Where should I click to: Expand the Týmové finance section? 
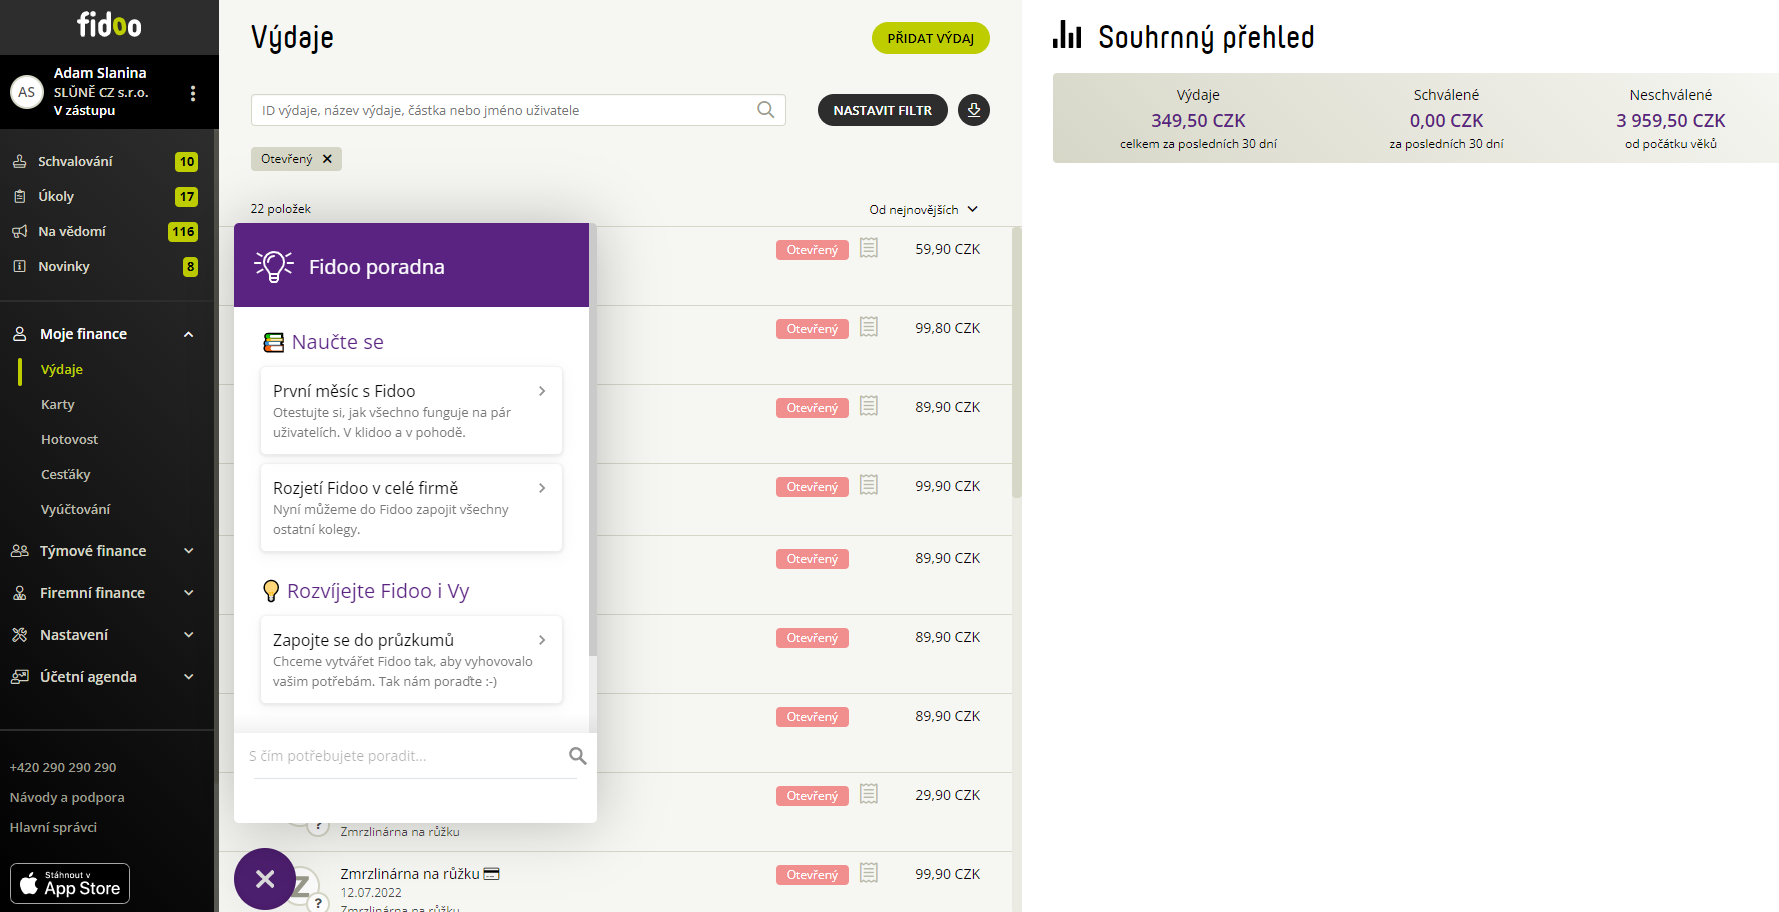(189, 551)
